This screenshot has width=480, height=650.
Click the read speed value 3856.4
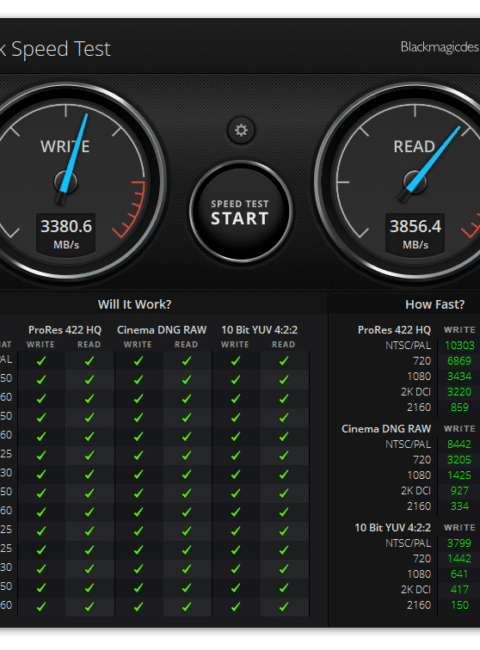[x=415, y=226]
